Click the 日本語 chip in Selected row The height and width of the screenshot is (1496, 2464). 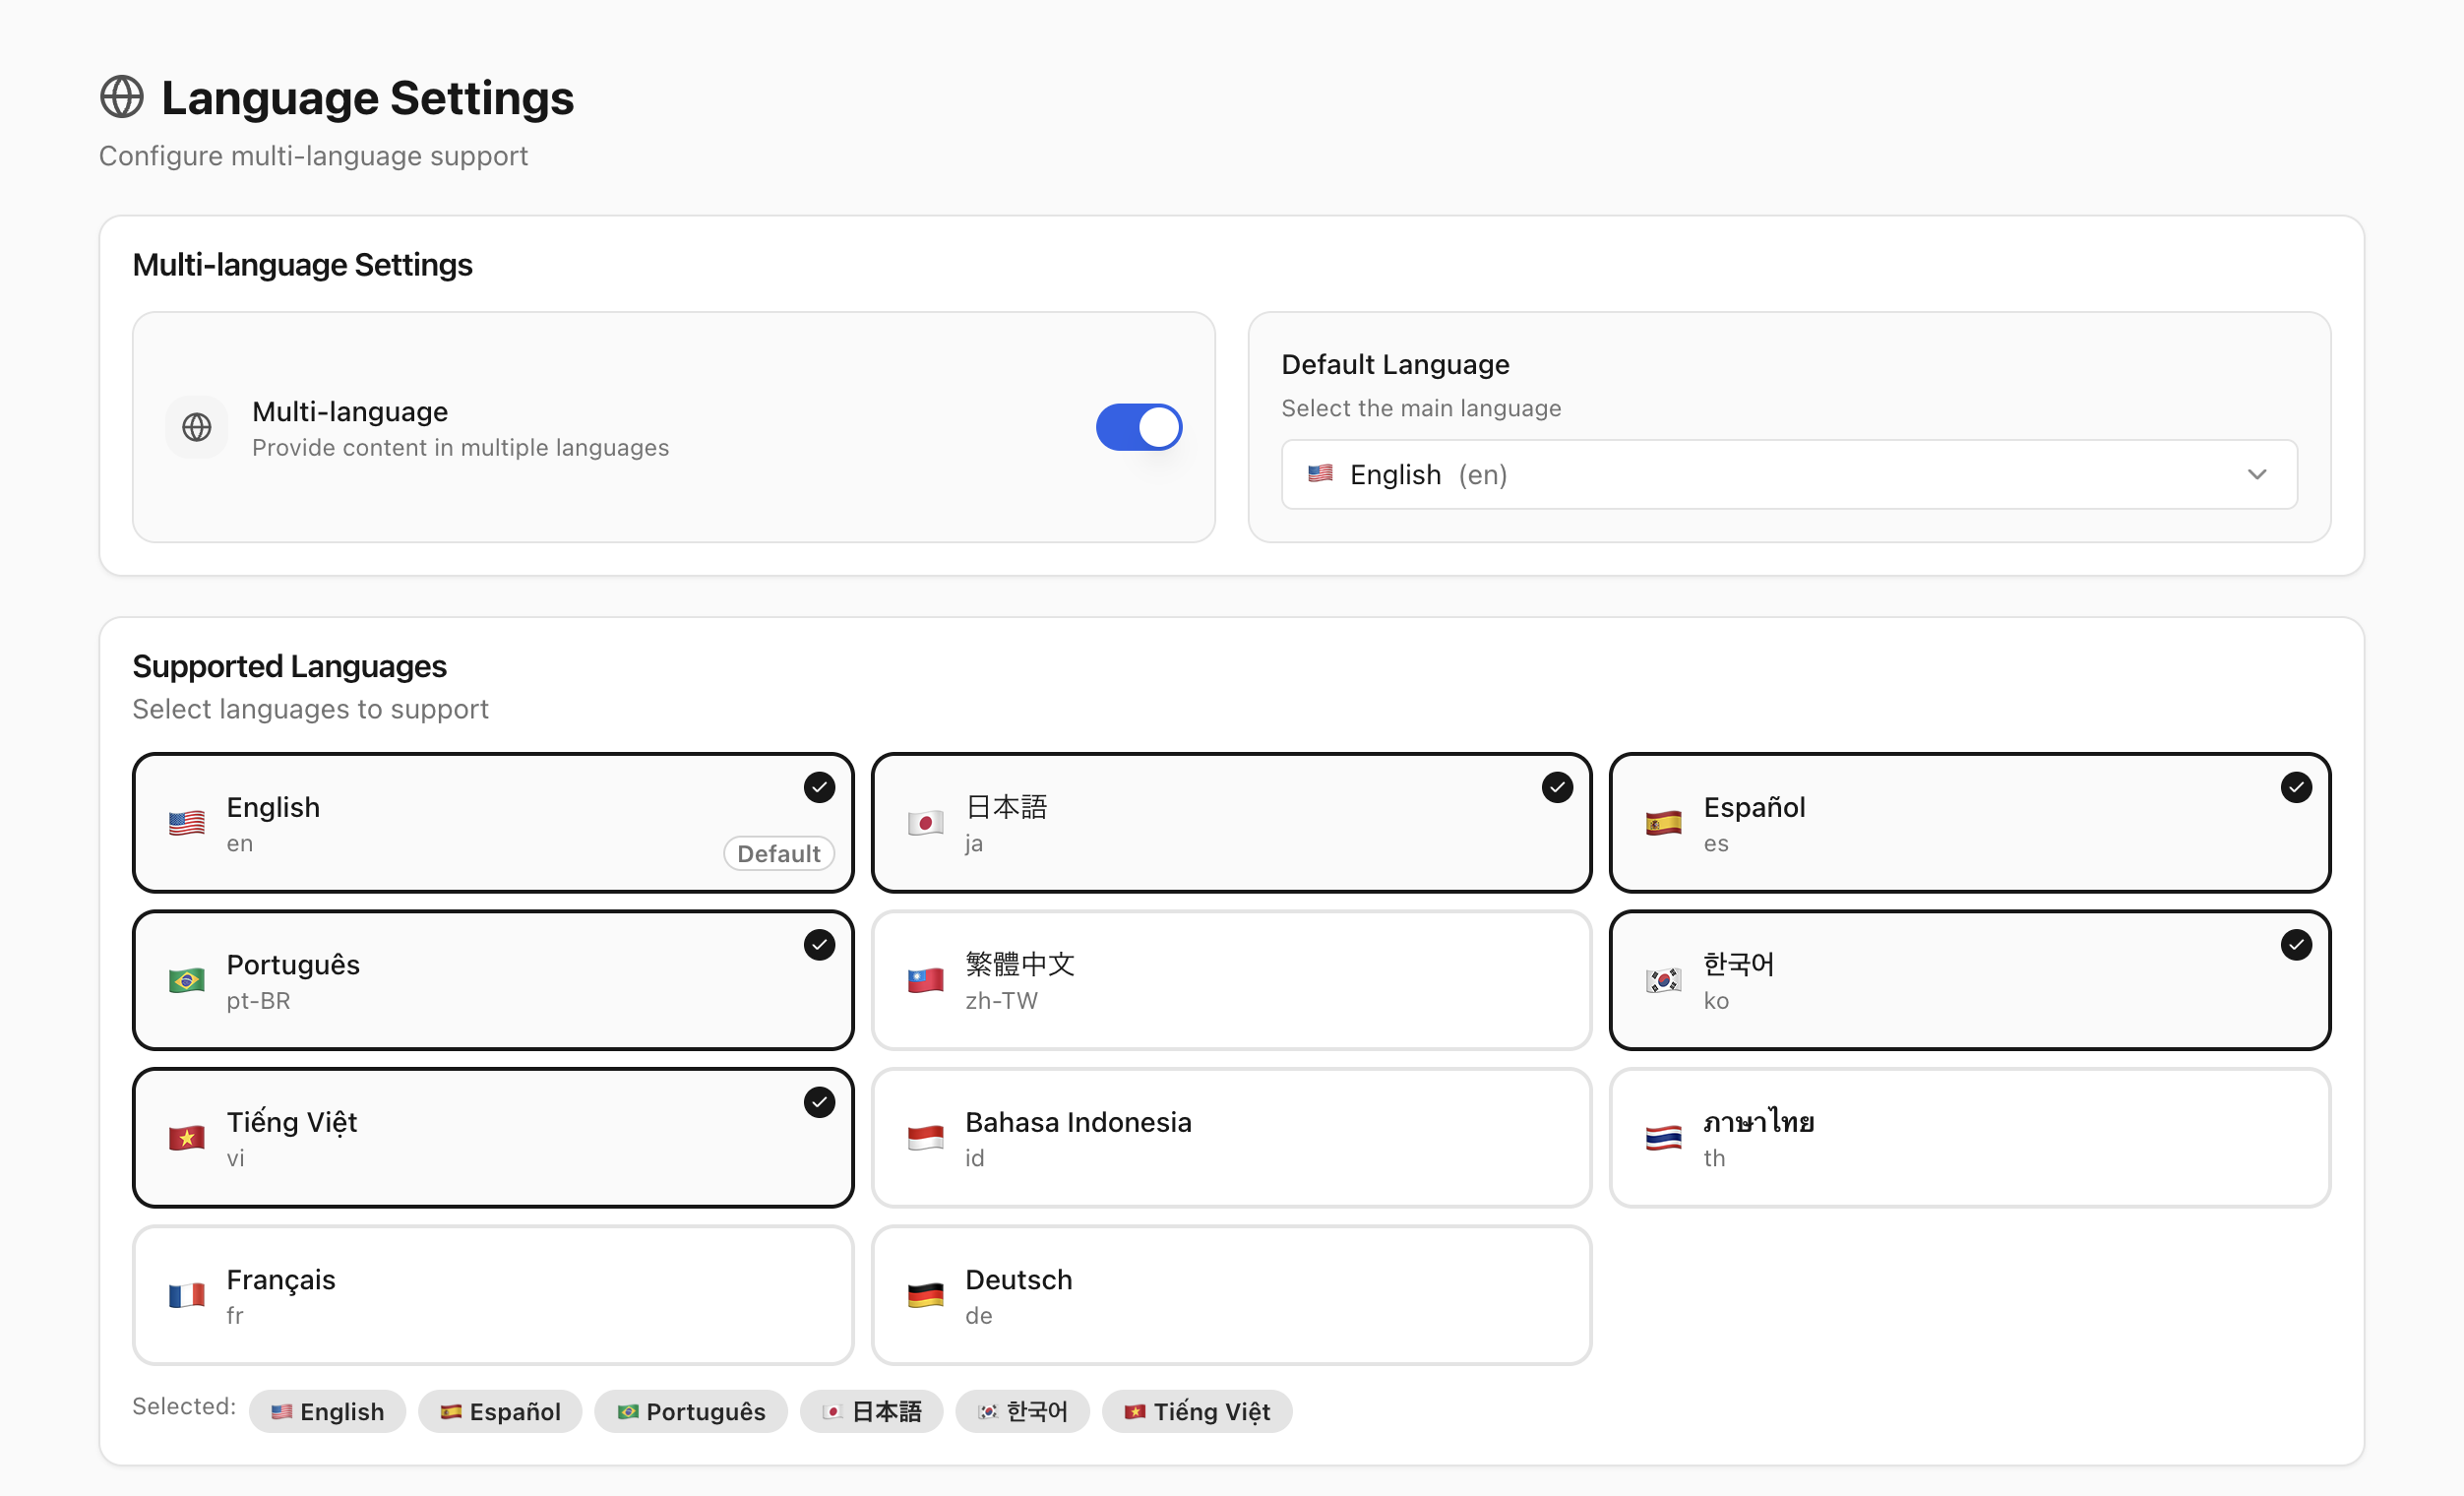coord(871,1412)
